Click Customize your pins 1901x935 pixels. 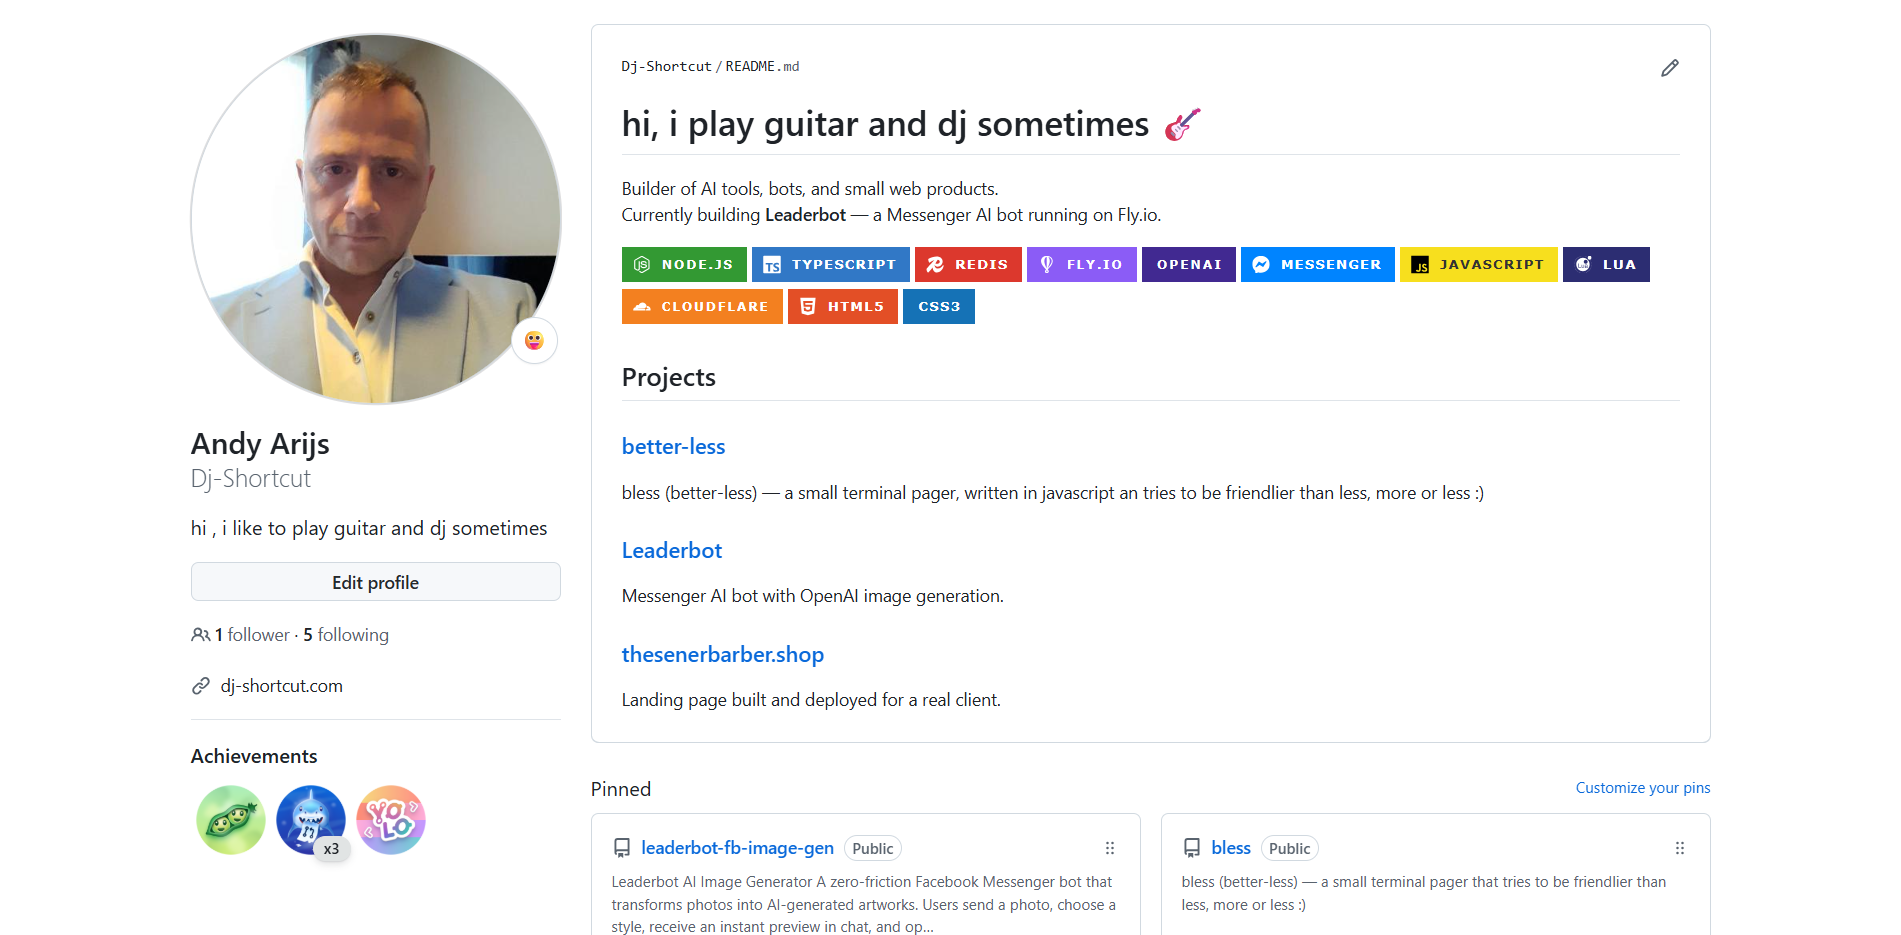point(1642,788)
